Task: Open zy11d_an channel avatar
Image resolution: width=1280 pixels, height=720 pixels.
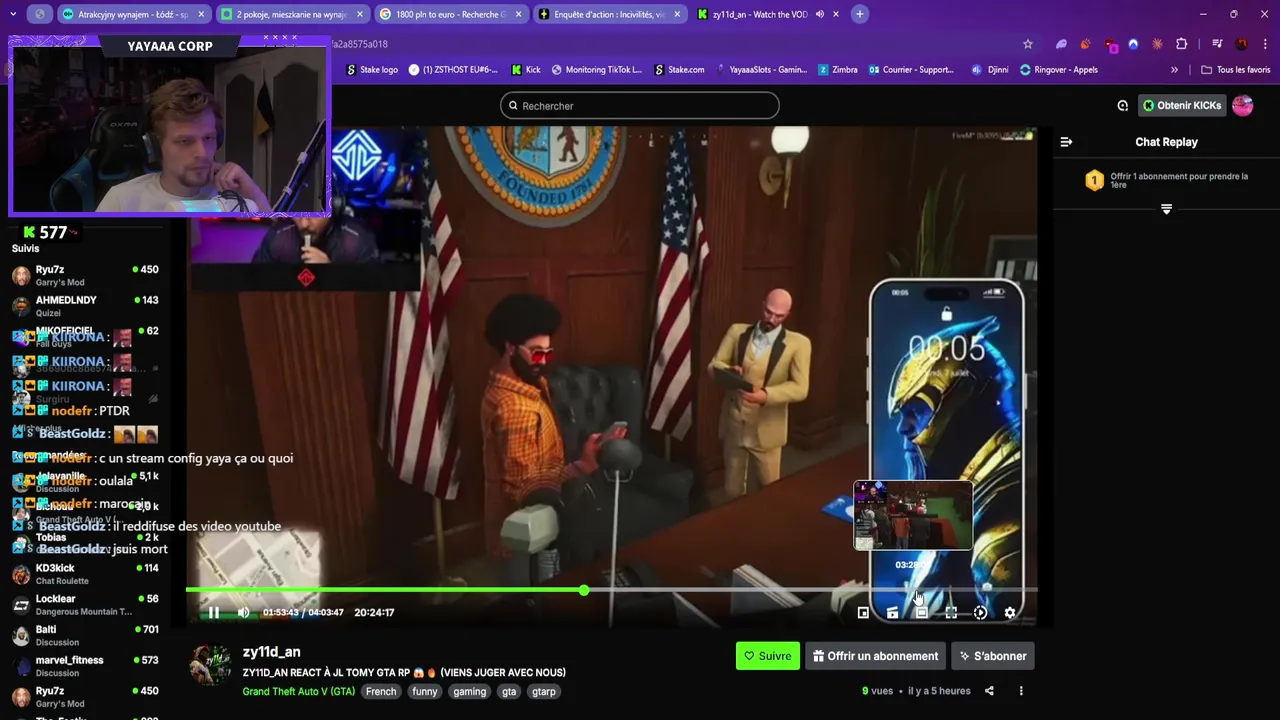Action: 211,665
